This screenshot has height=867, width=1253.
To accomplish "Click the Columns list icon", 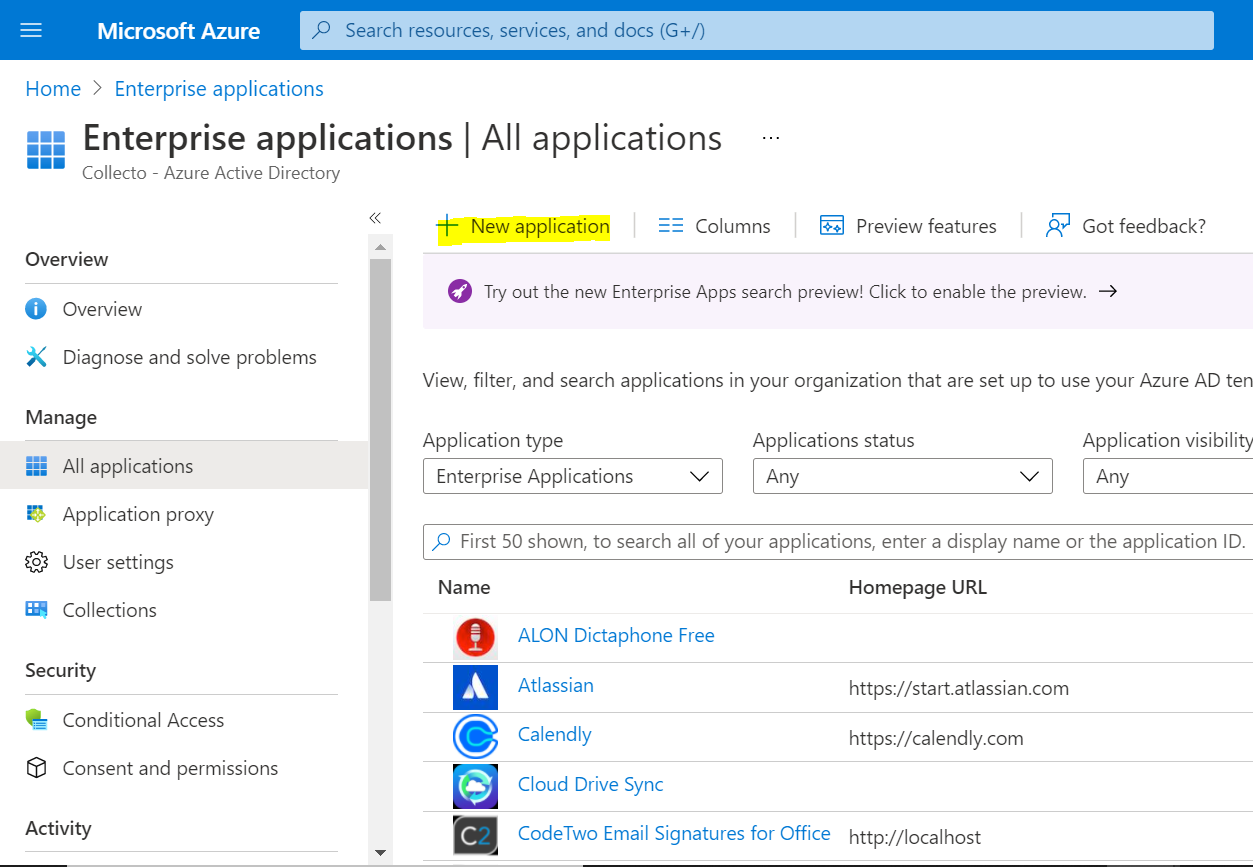I will (670, 226).
